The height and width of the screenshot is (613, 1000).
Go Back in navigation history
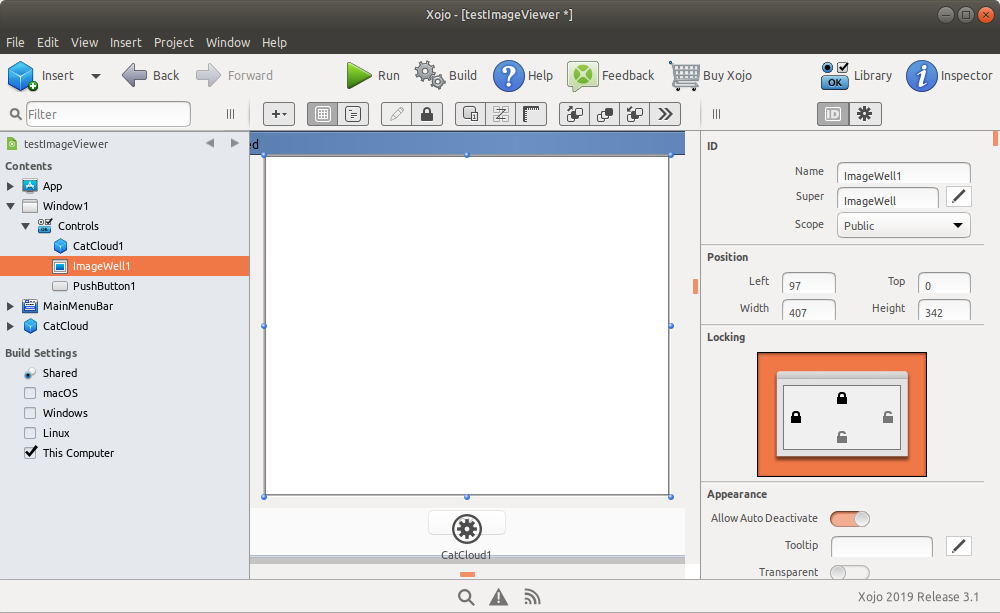point(150,75)
